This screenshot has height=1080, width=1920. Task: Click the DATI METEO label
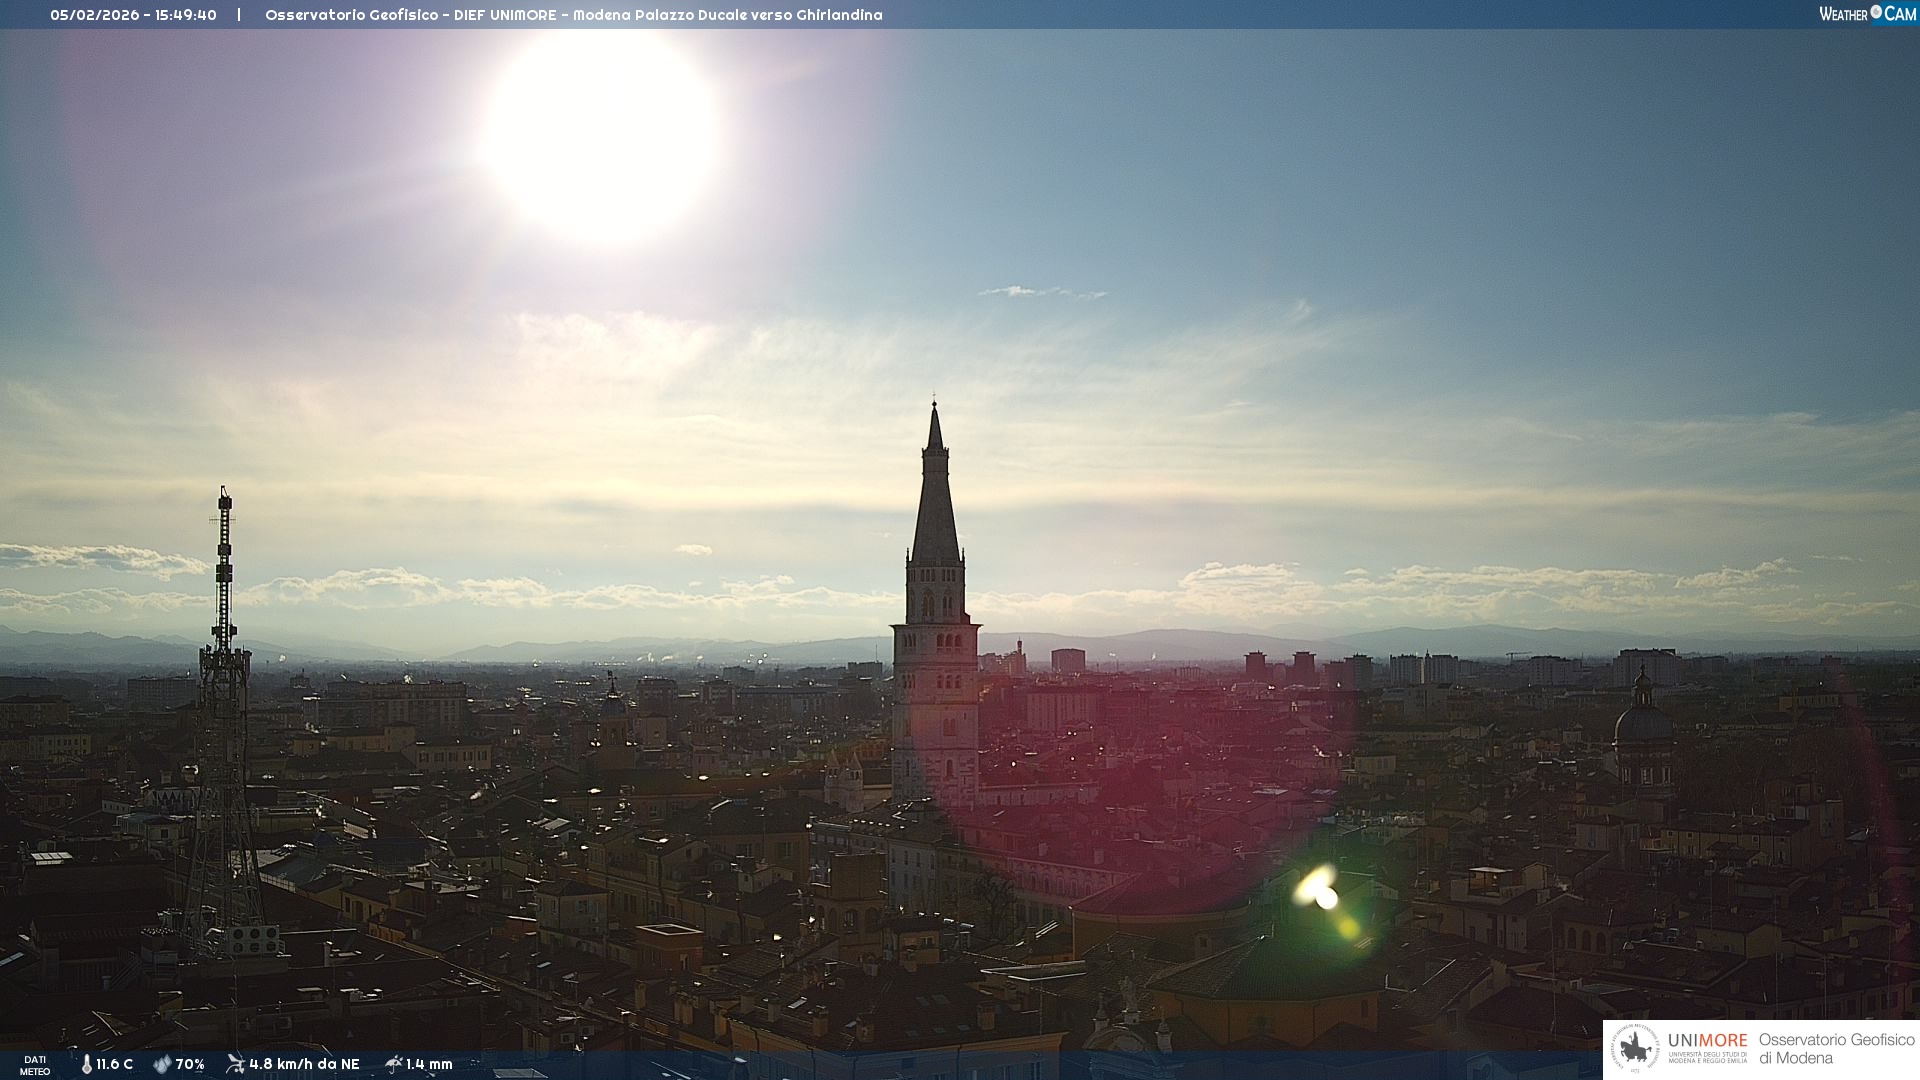[x=35, y=1065]
